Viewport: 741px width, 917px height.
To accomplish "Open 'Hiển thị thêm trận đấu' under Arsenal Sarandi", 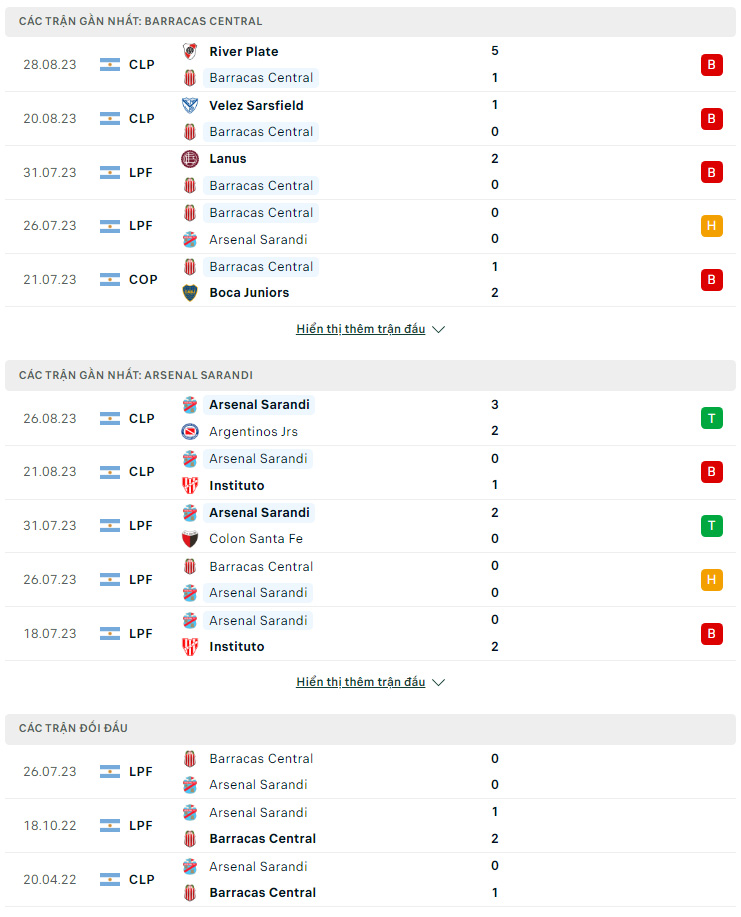I will [x=360, y=682].
